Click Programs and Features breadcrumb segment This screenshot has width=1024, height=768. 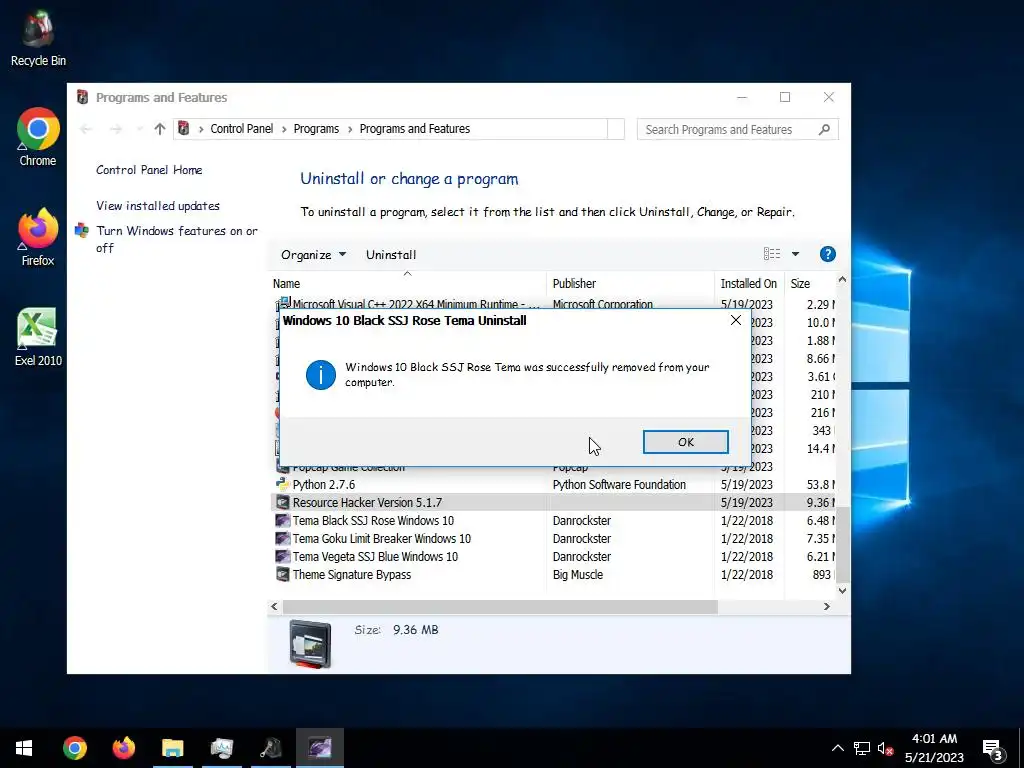click(x=415, y=129)
